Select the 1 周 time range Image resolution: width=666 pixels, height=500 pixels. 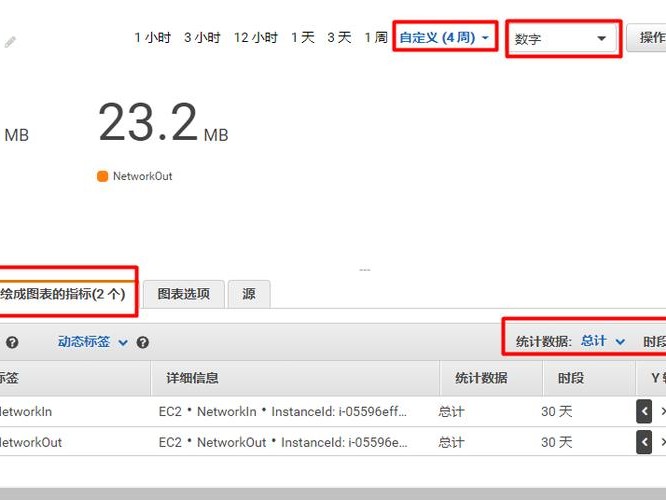376,37
